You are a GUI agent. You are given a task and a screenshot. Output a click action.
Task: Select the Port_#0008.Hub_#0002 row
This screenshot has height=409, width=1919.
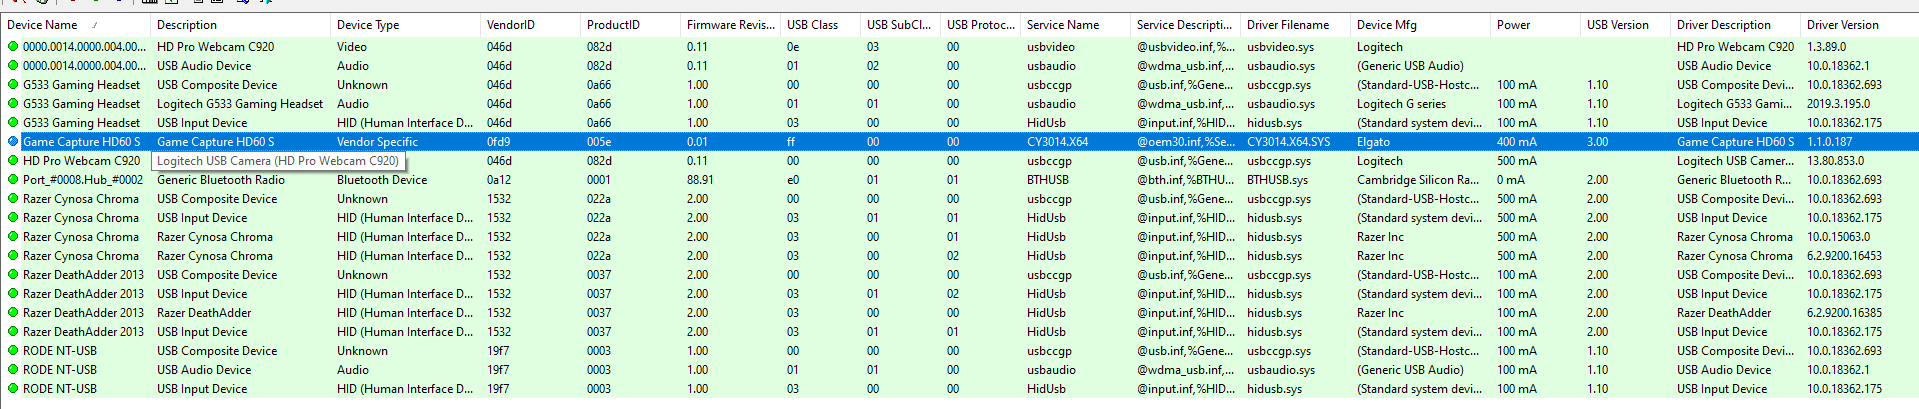(959, 180)
